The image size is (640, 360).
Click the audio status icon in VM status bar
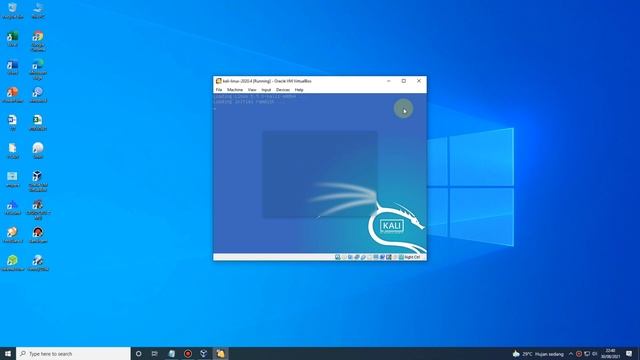point(350,257)
